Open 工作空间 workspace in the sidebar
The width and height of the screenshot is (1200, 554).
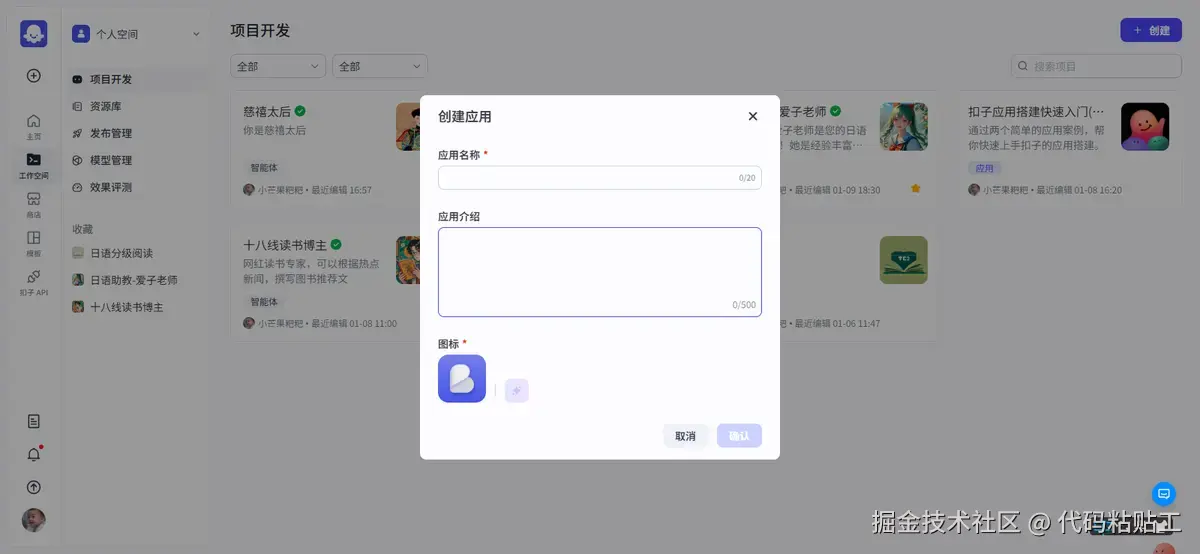(x=33, y=165)
